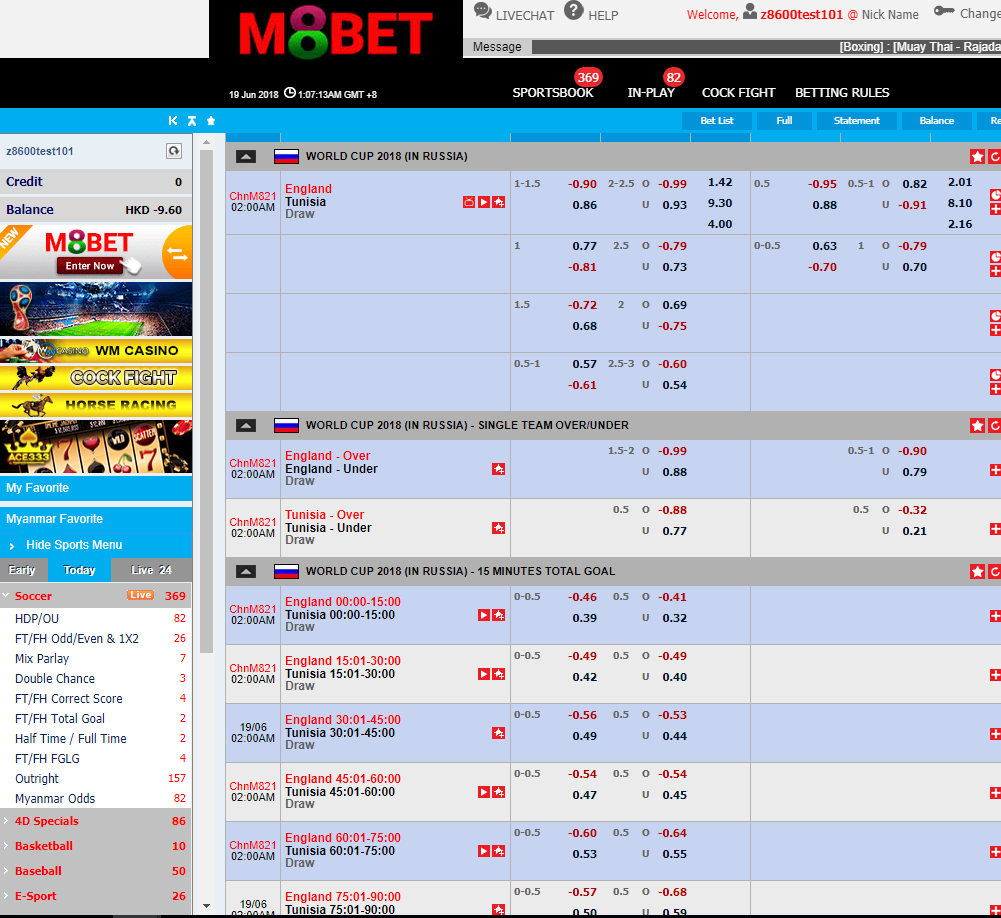
Task: Click the sidebar vertical scrollbar thumb
Action: coord(206,402)
